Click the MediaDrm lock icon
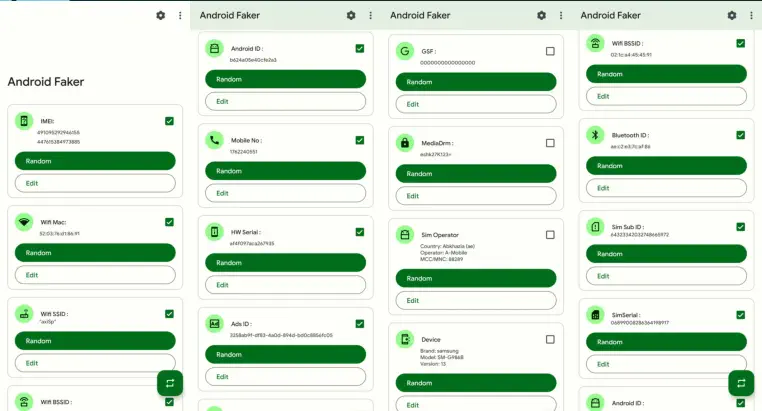The image size is (762, 411). pyautogui.click(x=404, y=143)
